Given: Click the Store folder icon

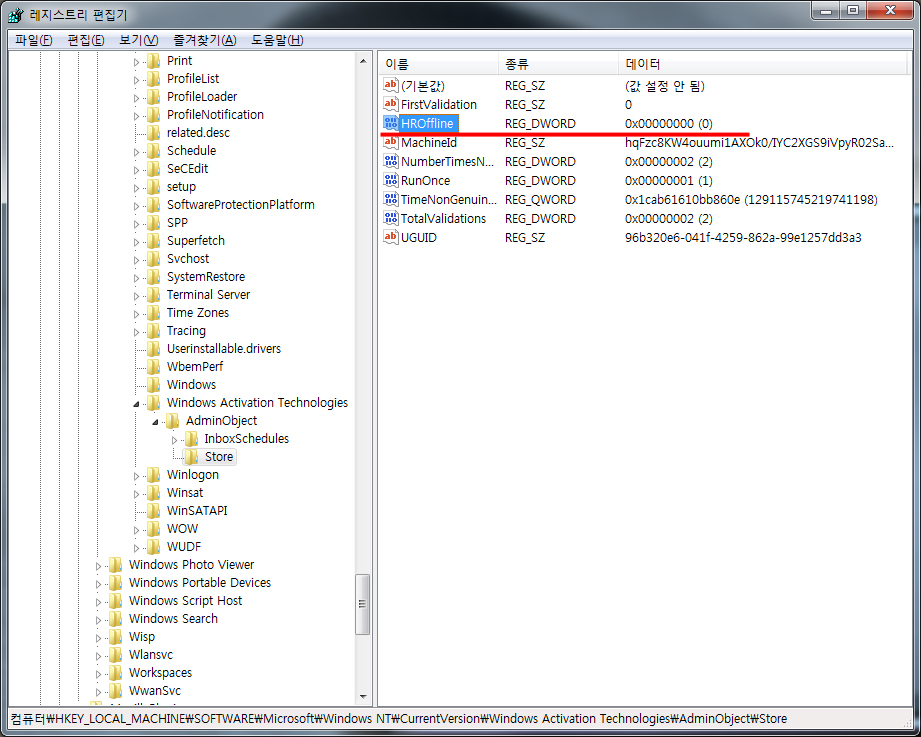Looking at the screenshot, I should 191,457.
